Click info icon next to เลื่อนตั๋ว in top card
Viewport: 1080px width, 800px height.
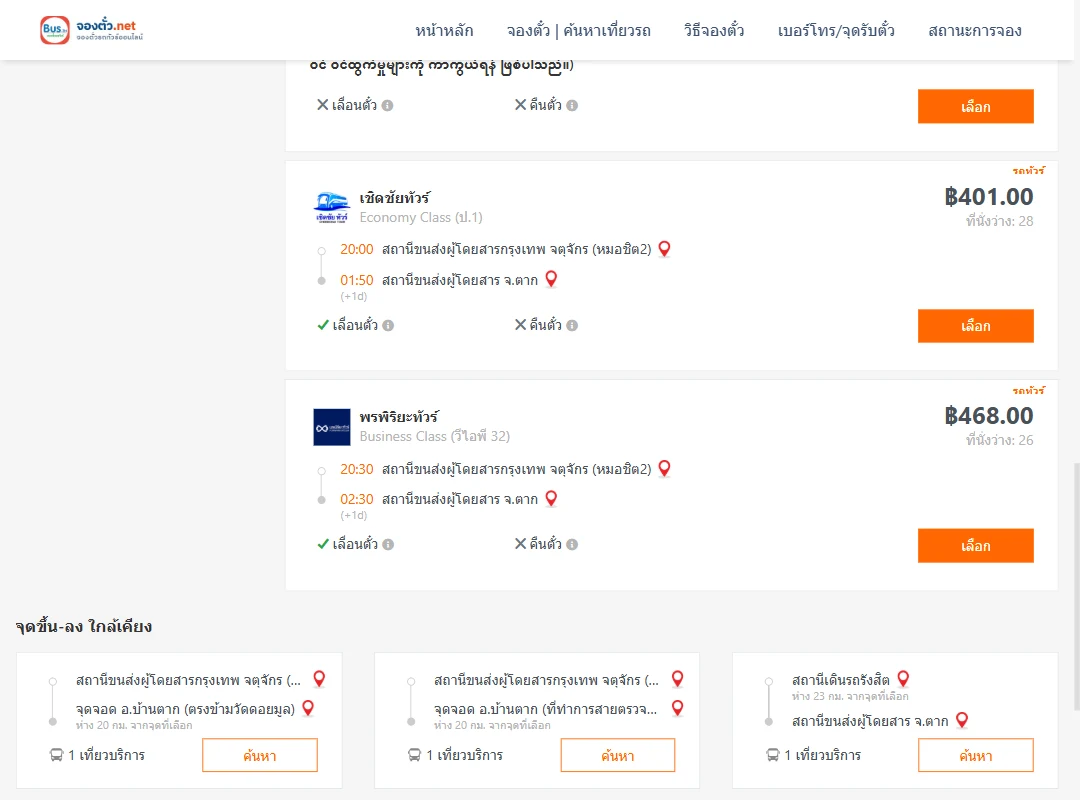tap(388, 105)
